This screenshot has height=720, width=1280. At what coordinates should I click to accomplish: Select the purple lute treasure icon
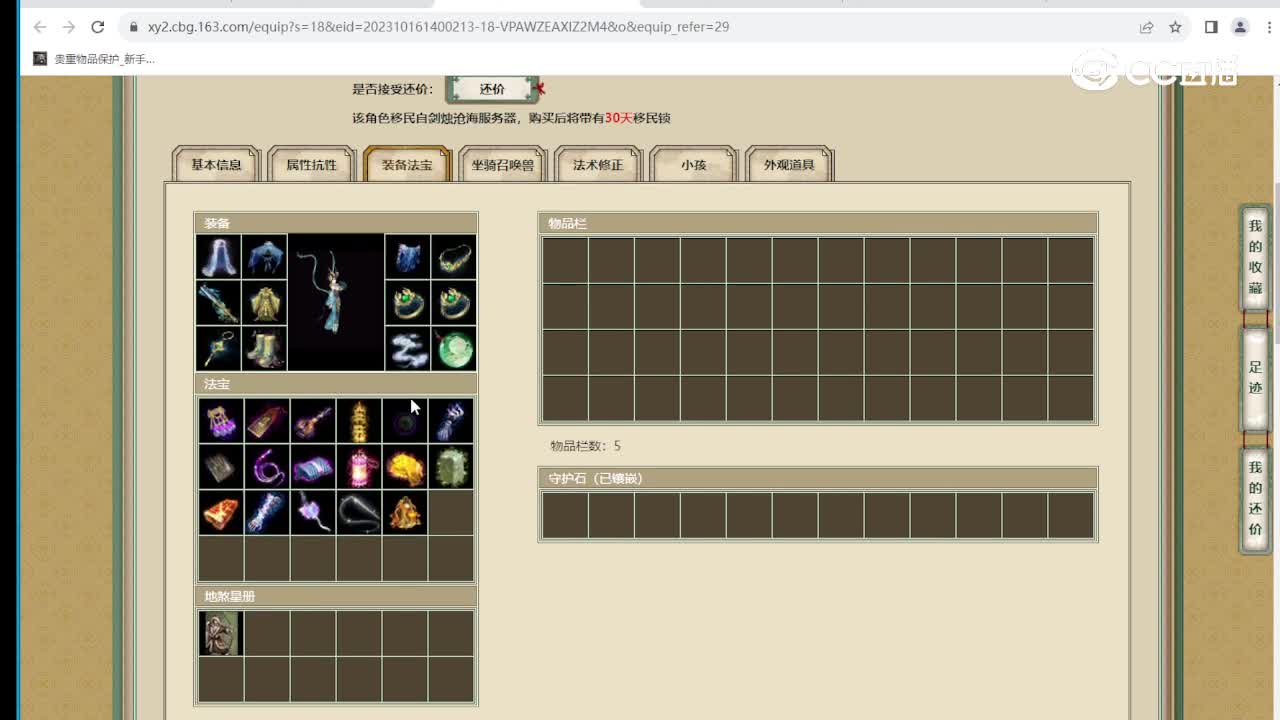click(x=313, y=421)
